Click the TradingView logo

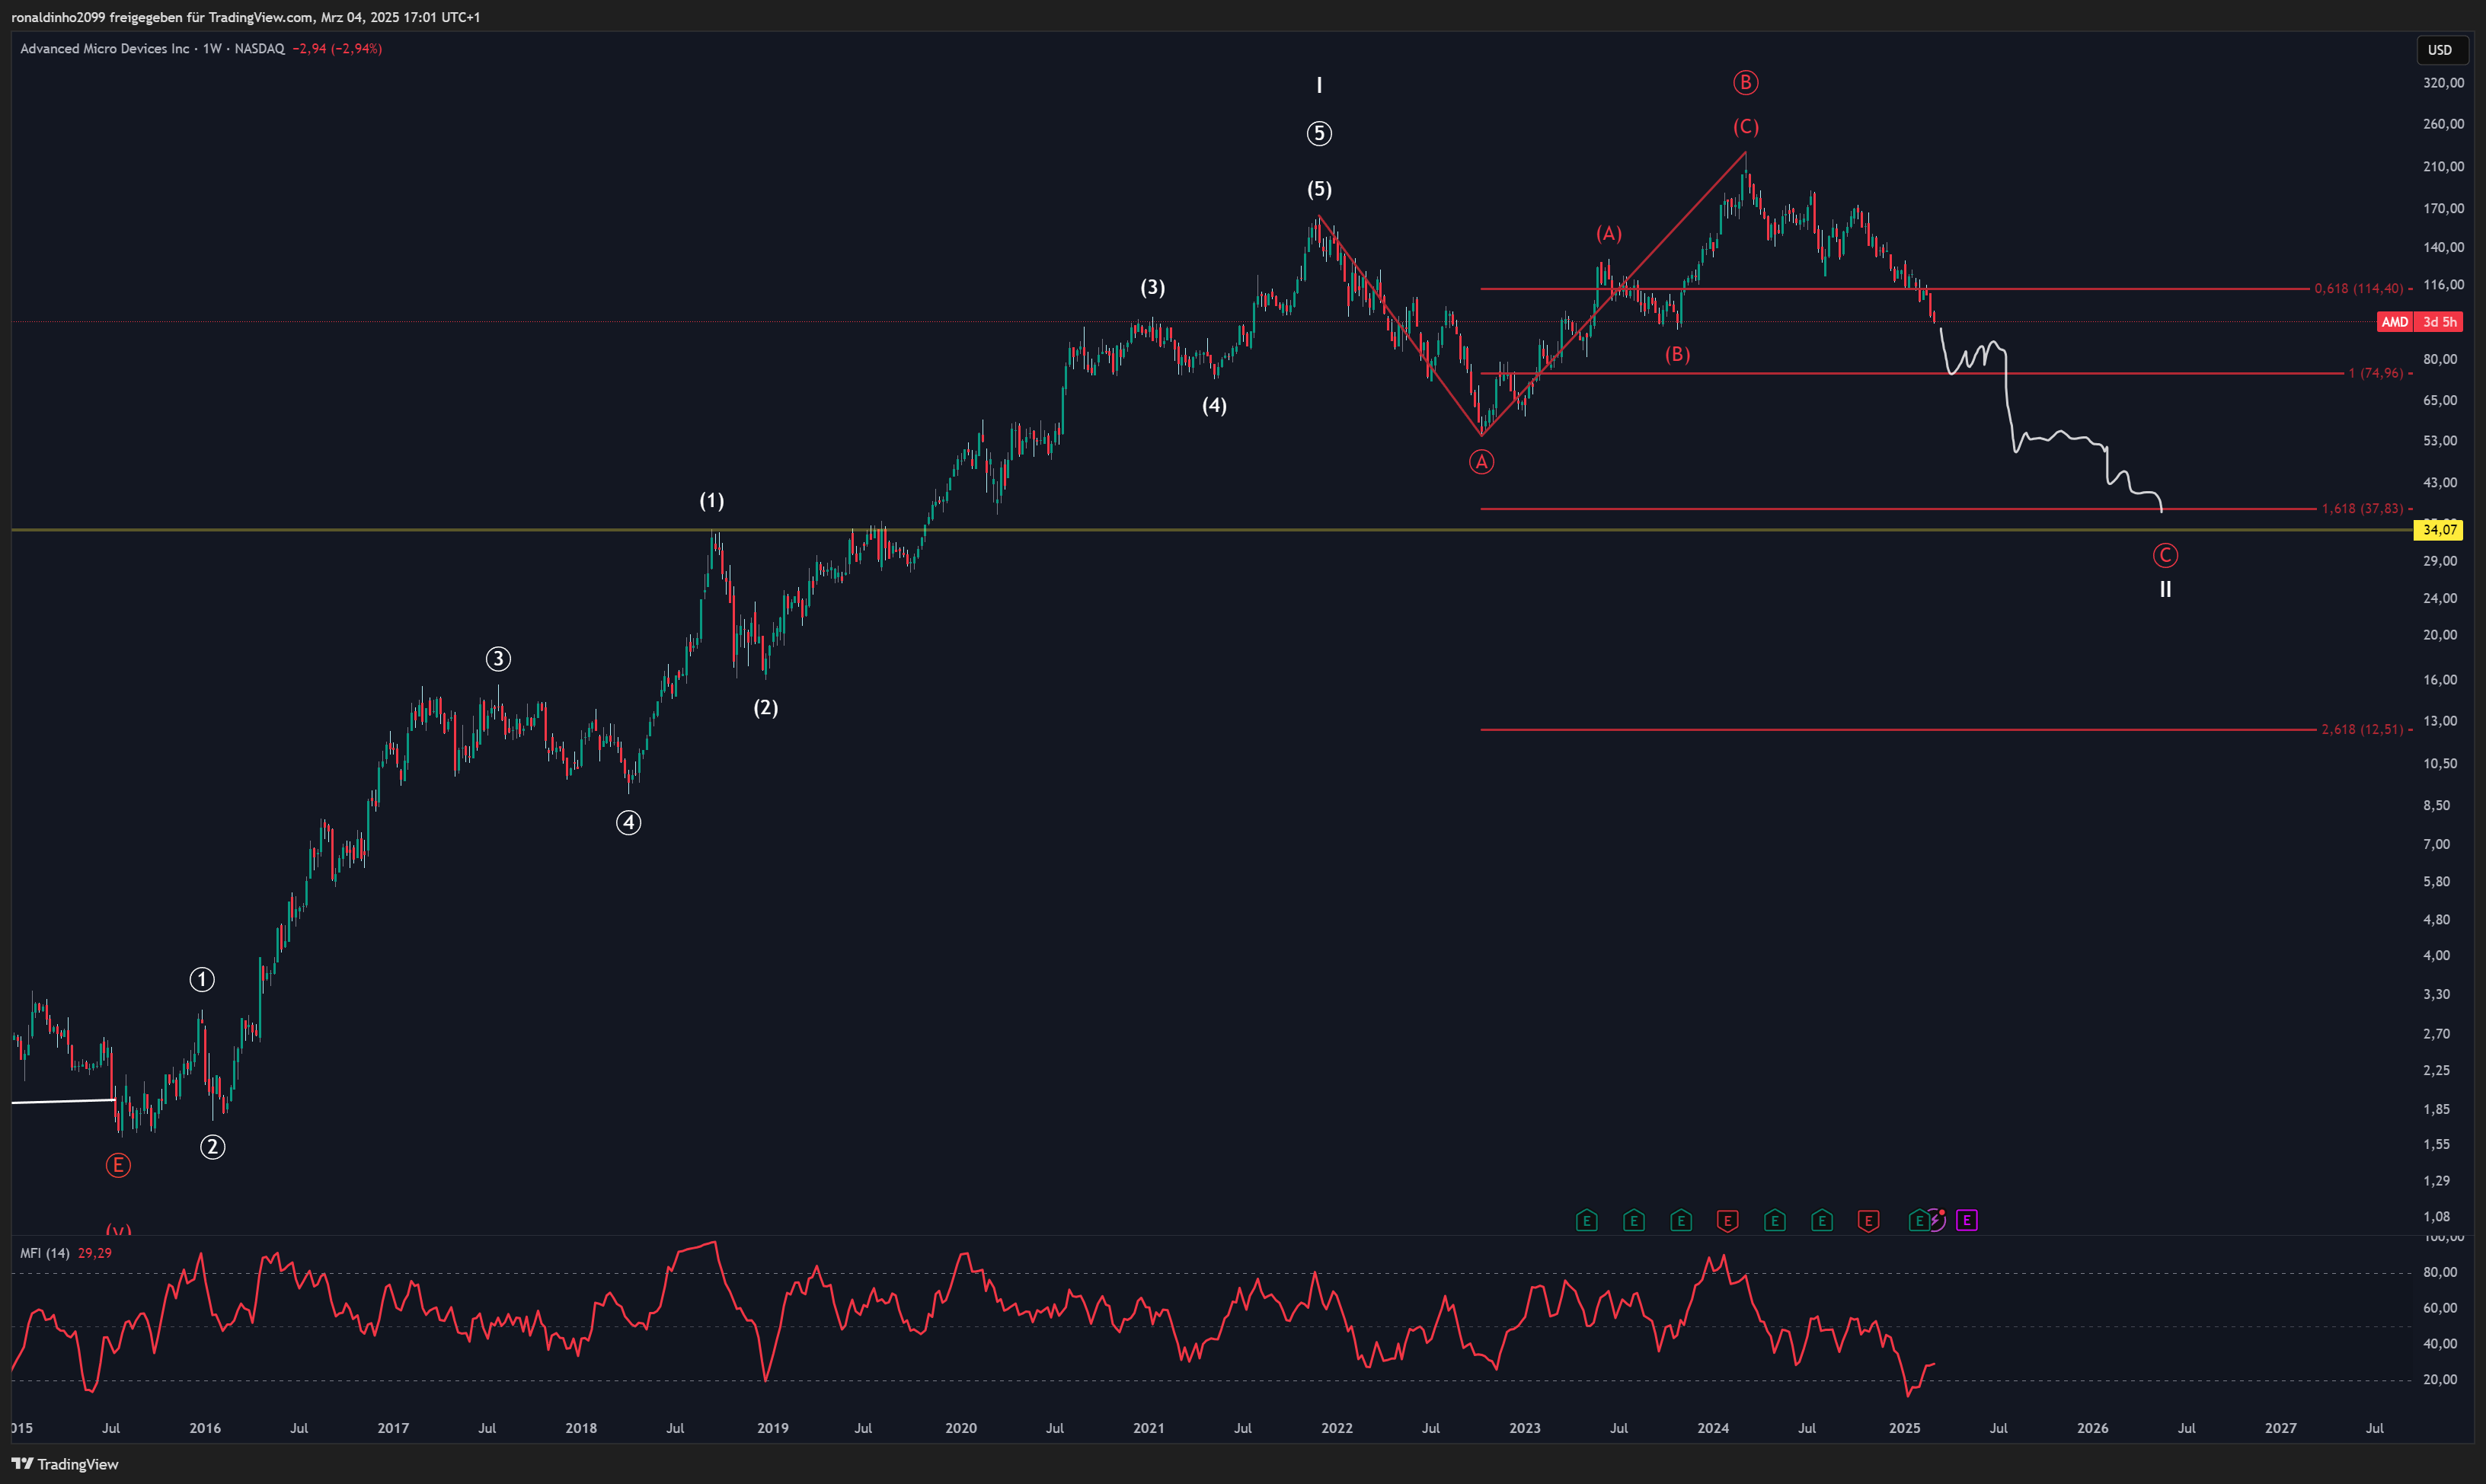click(65, 1464)
